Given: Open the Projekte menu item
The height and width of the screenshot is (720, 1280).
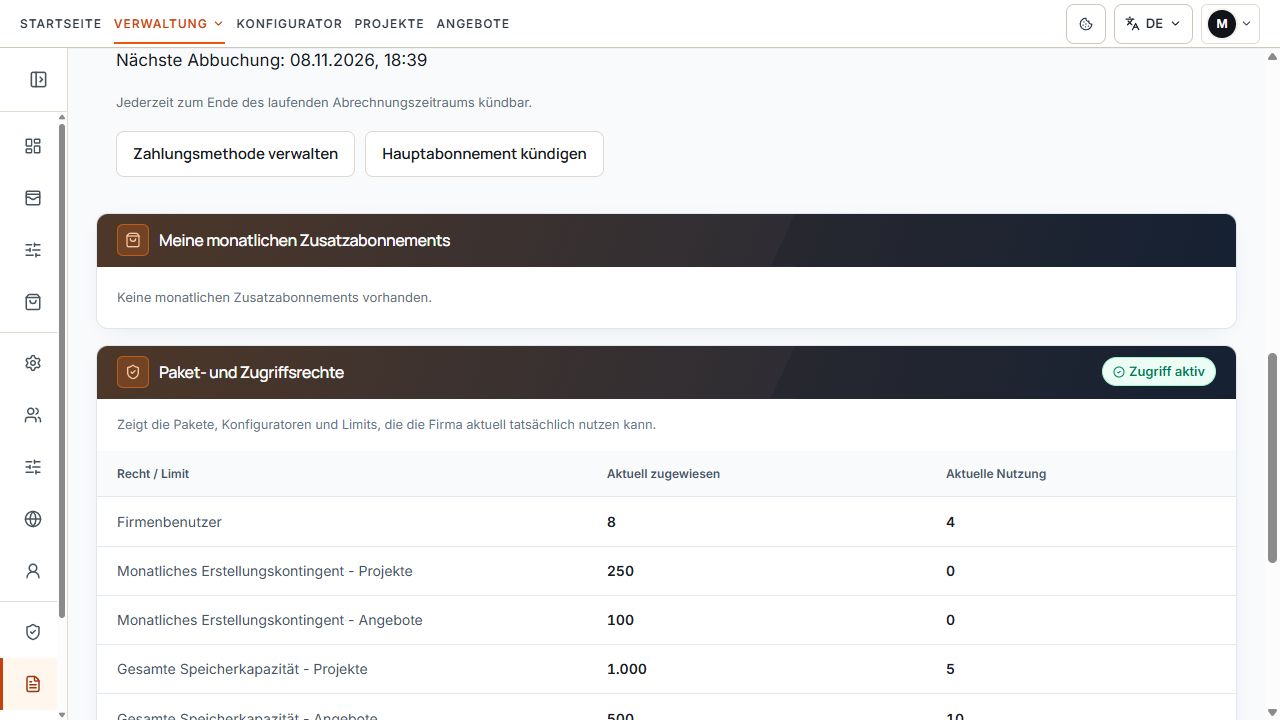Looking at the screenshot, I should point(389,24).
